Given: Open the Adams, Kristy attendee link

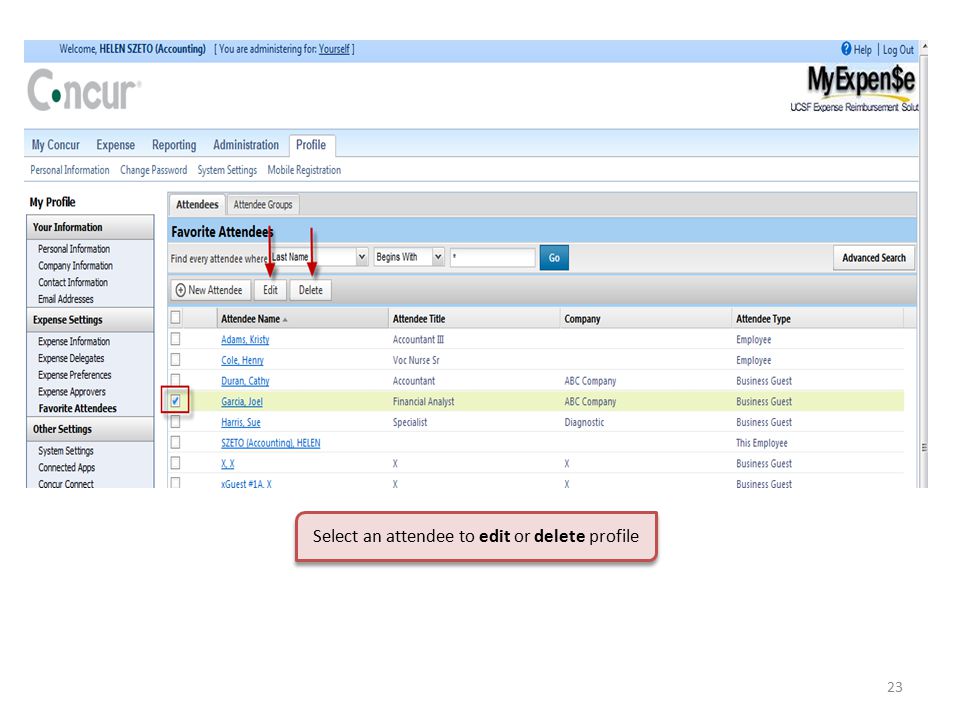Looking at the screenshot, I should pos(245,339).
